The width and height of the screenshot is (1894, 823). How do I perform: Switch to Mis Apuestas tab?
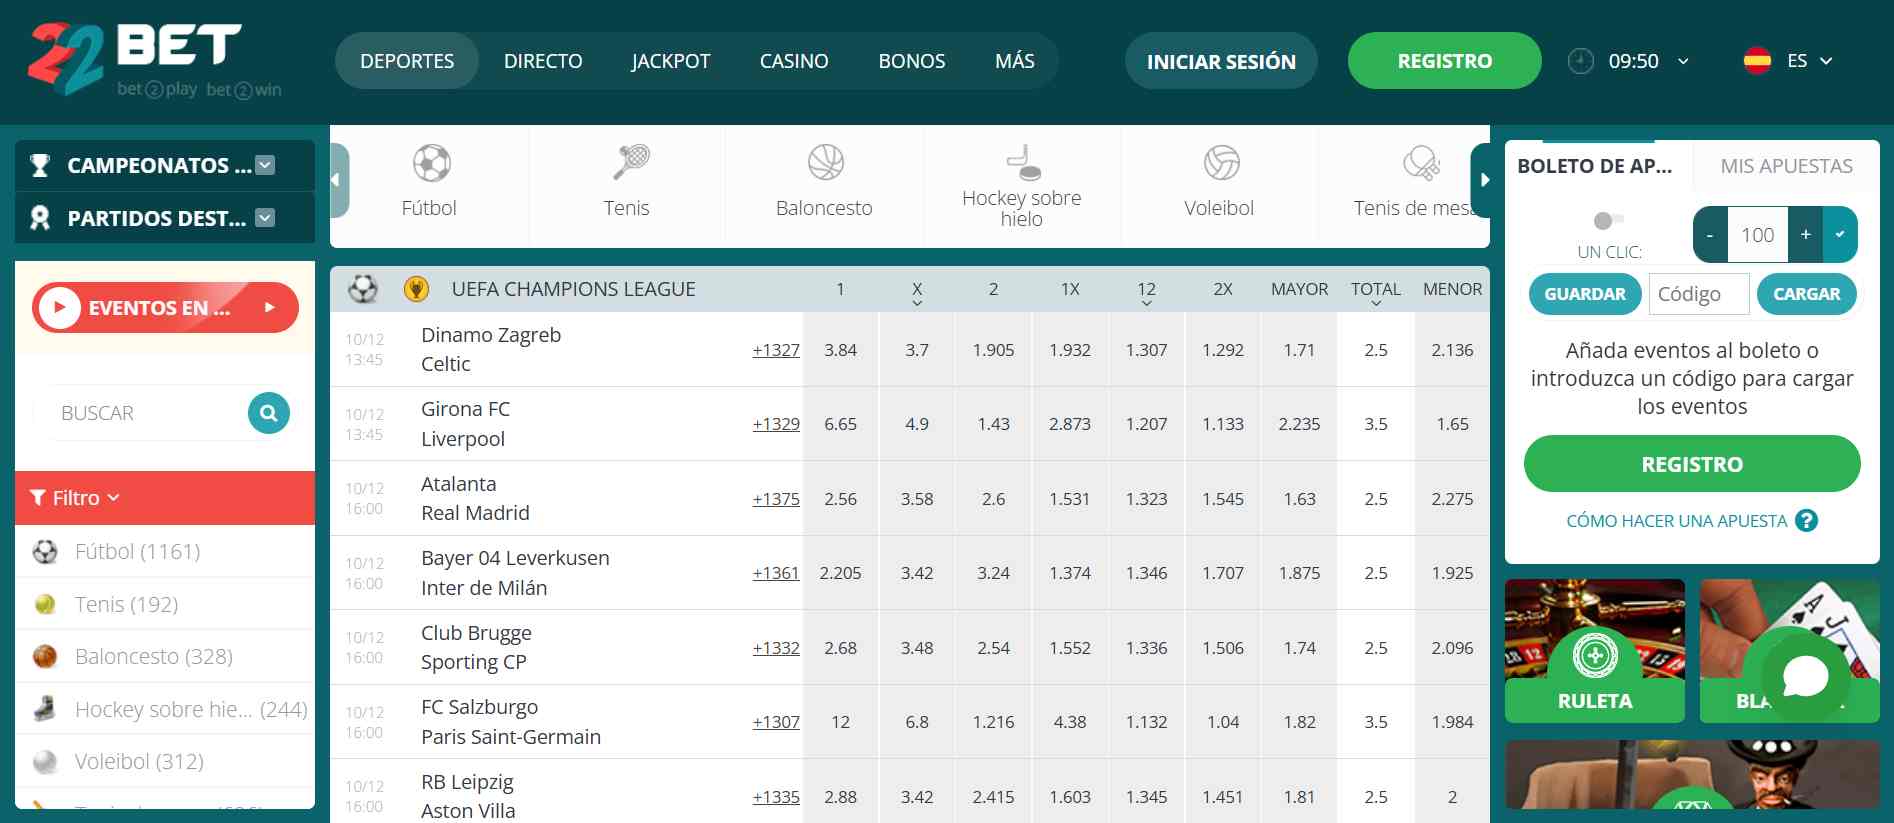(1786, 166)
